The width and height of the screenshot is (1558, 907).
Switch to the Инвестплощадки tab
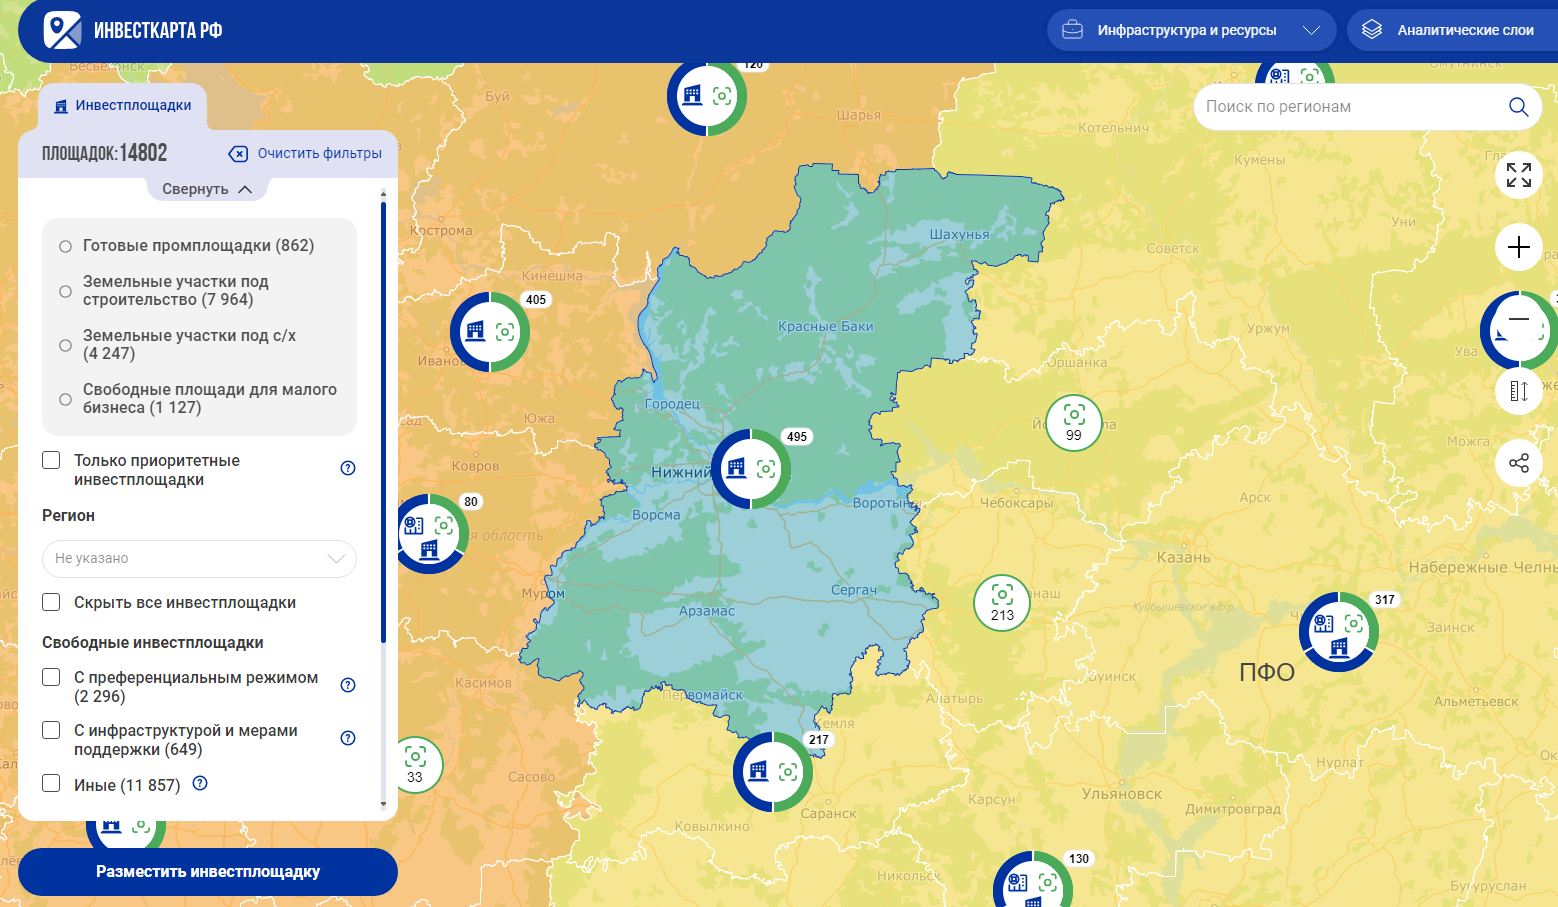(123, 106)
